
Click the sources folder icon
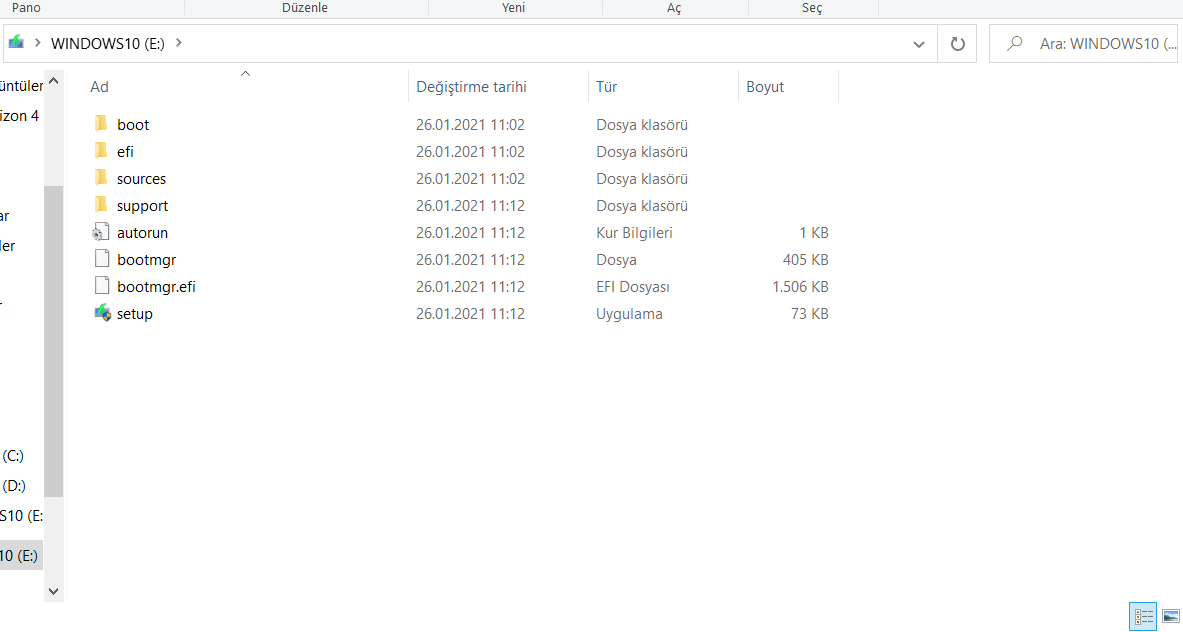pos(101,178)
